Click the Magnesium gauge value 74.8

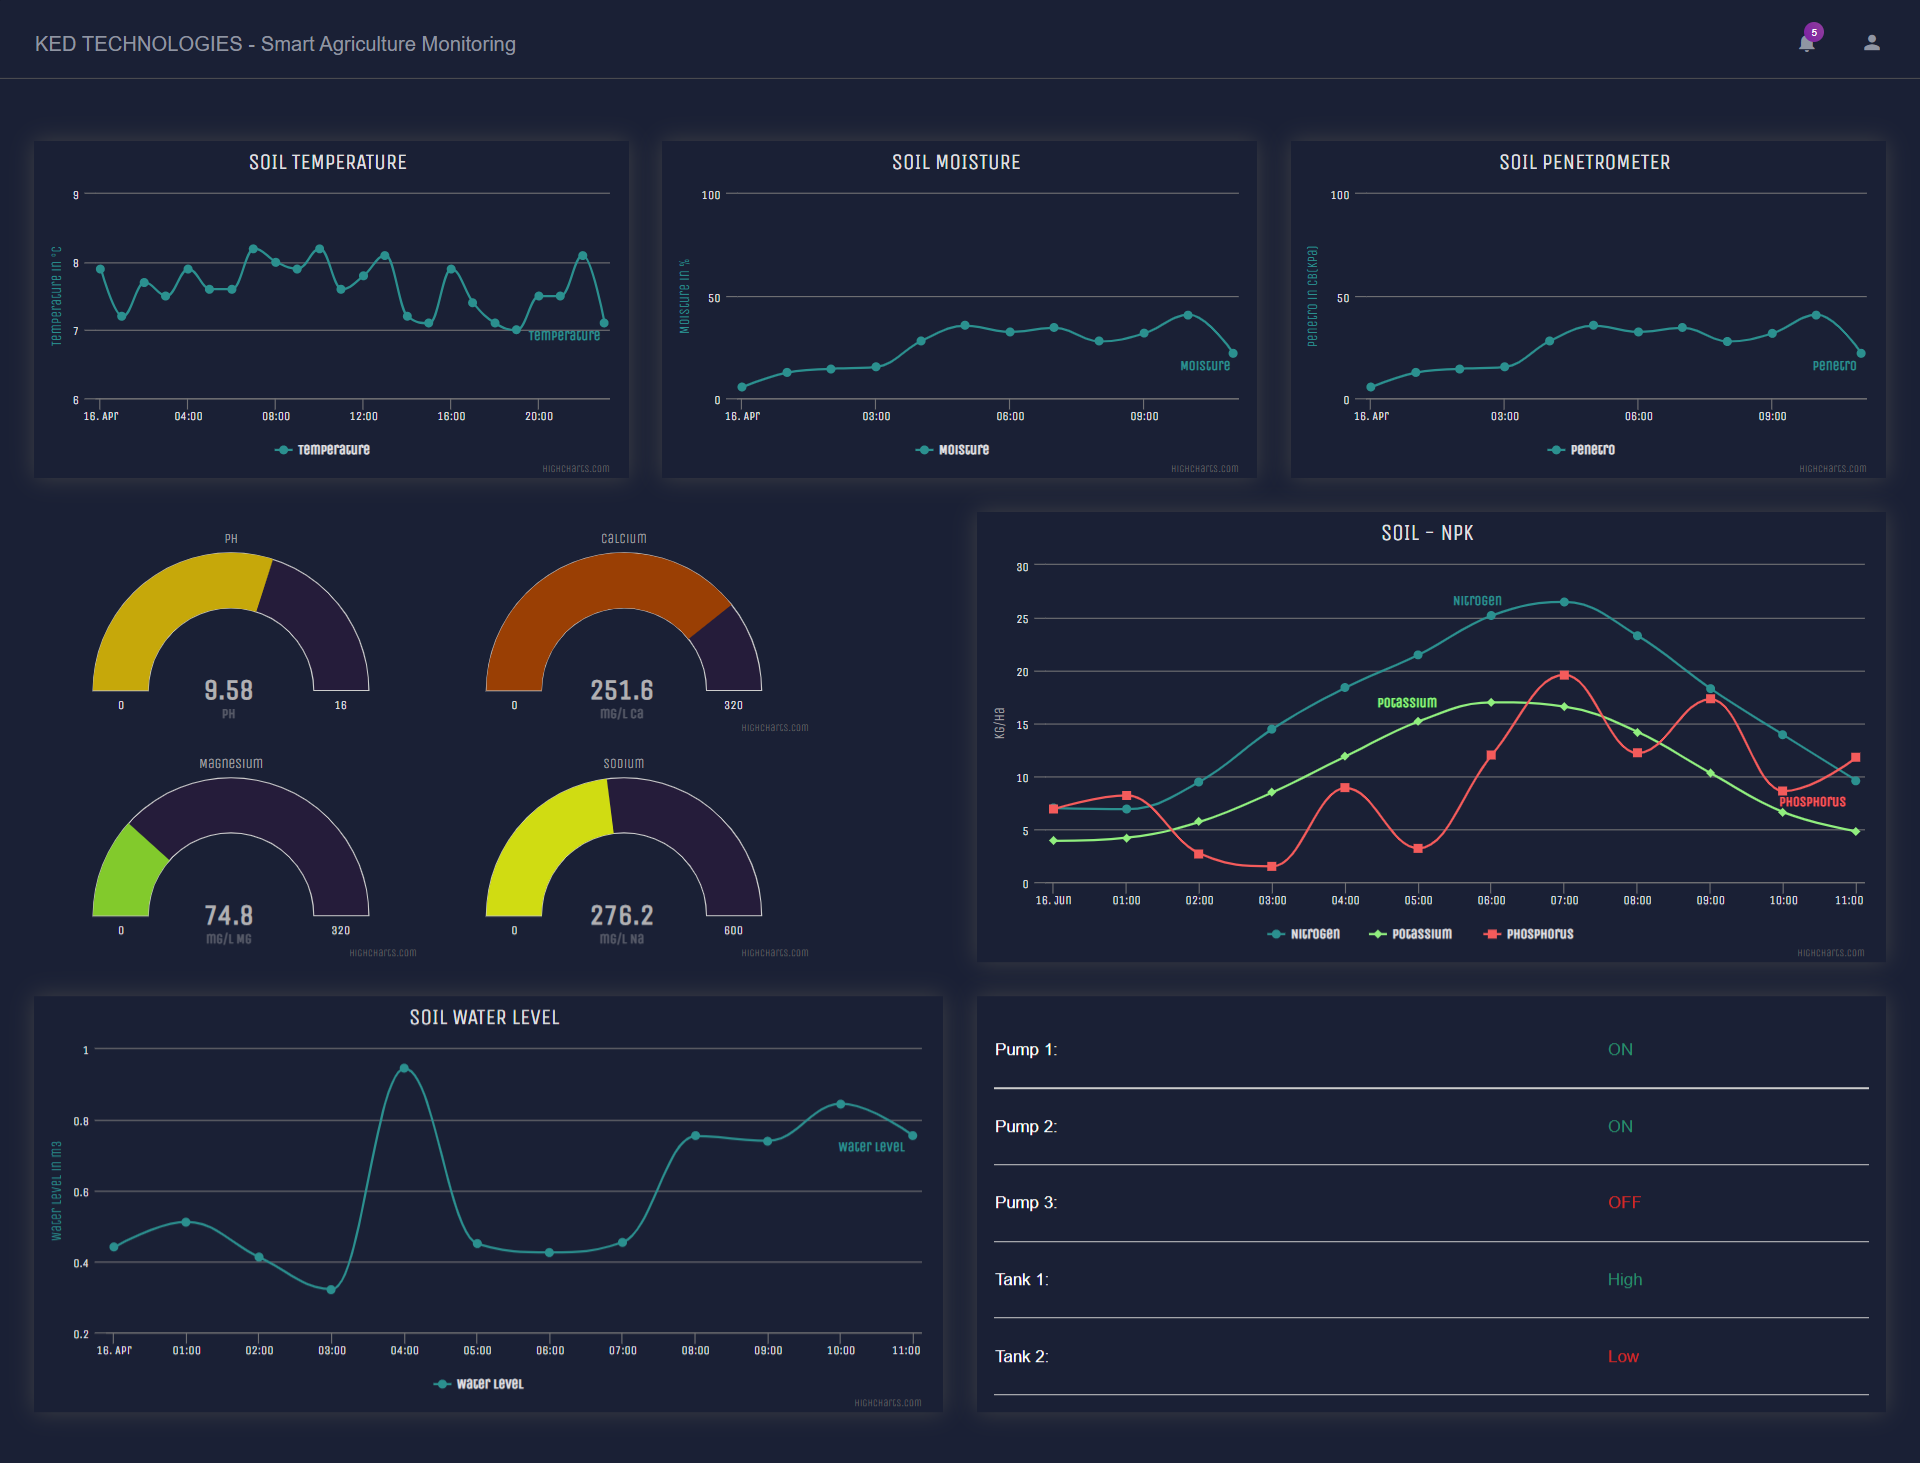(x=229, y=915)
